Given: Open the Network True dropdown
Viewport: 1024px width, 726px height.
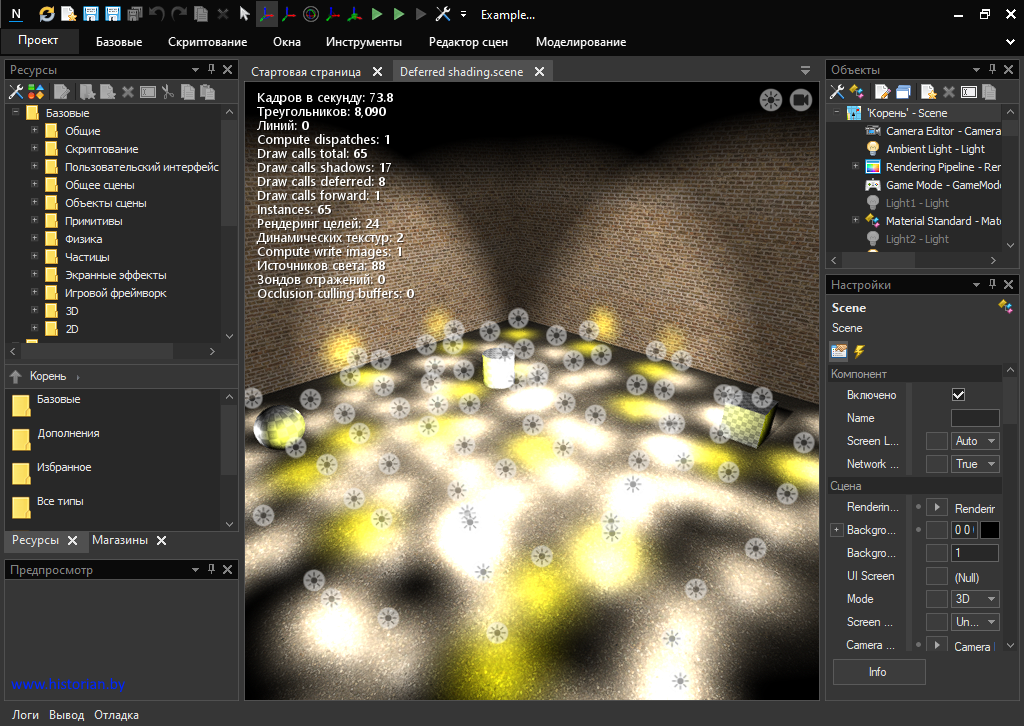Looking at the screenshot, I should click(976, 464).
